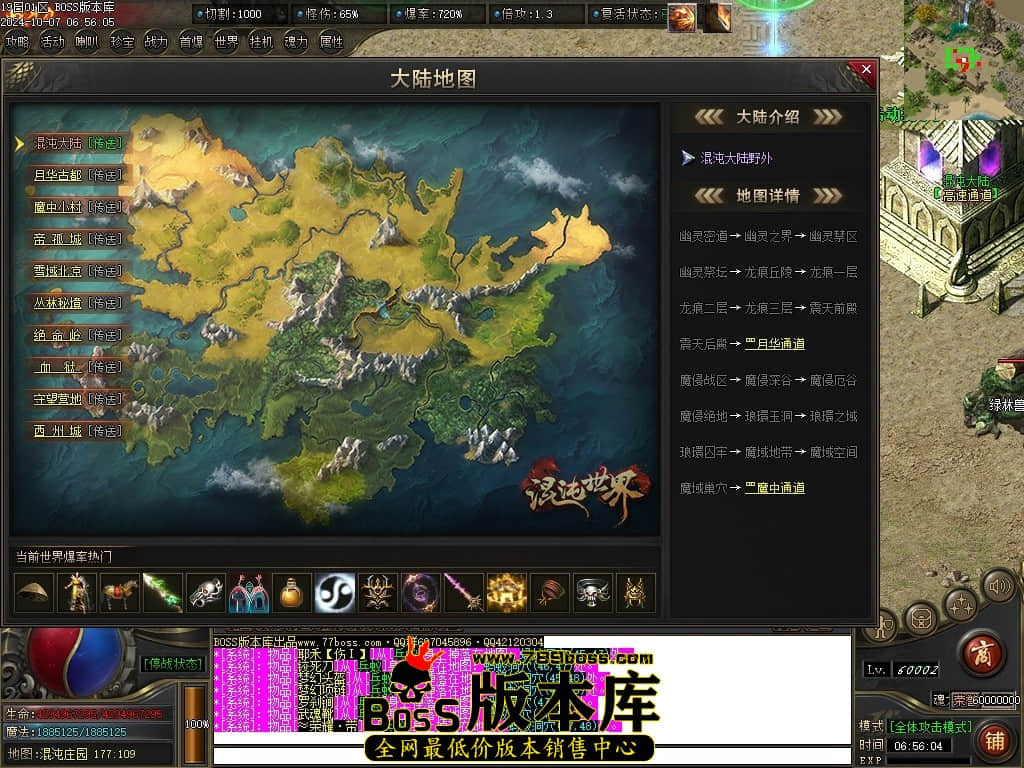Viewport: 1024px width, 768px height.
Task: Click the three-sparkle skills round button
Action: 962,603
